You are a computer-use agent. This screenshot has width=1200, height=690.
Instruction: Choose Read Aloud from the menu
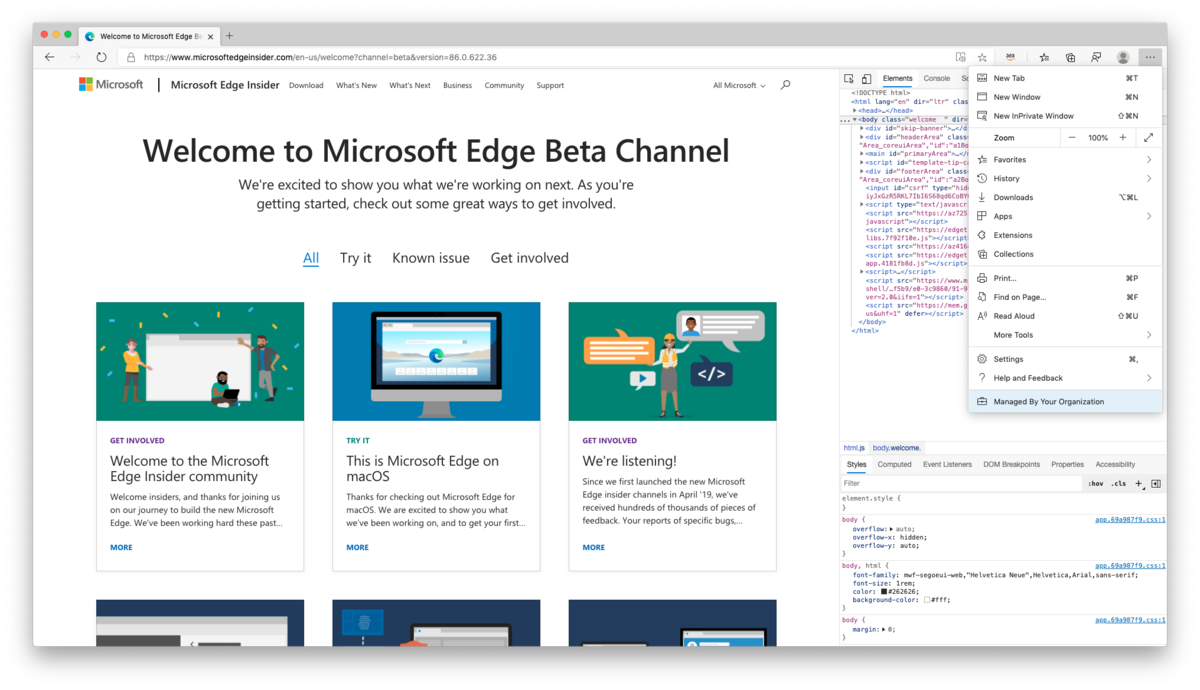1065,316
